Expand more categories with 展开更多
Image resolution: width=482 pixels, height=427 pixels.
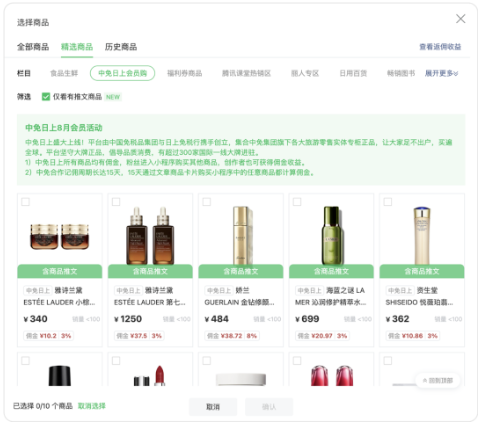(441, 73)
